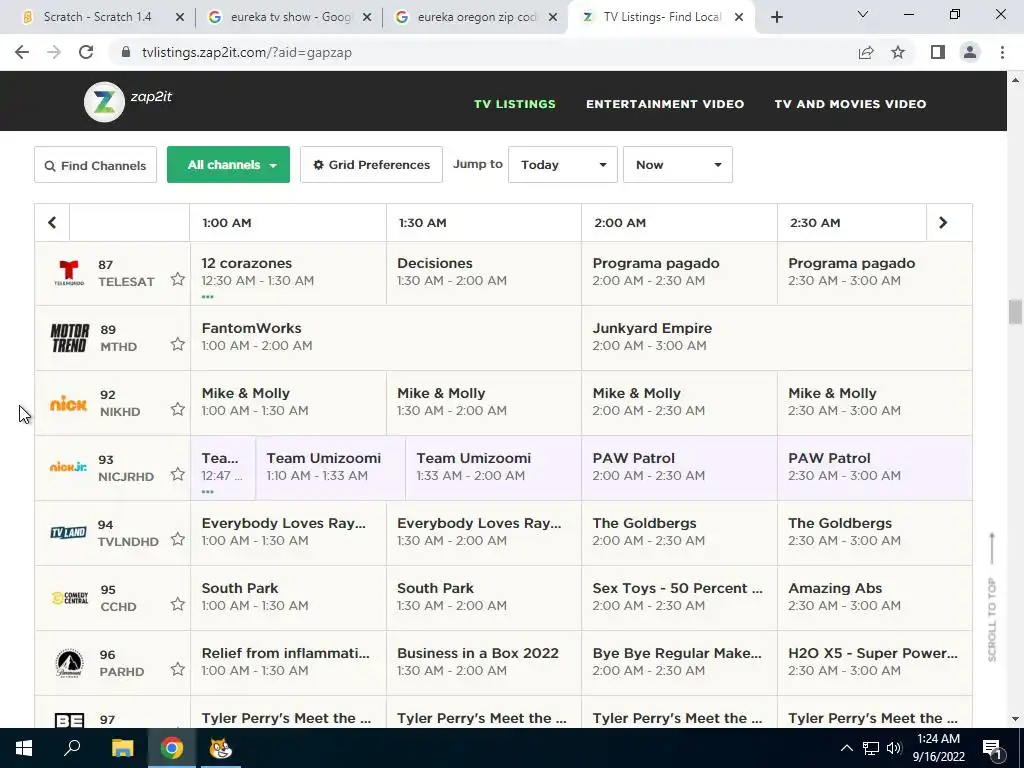The width and height of the screenshot is (1024, 768).
Task: Open Windows Start menu
Action: [24, 748]
